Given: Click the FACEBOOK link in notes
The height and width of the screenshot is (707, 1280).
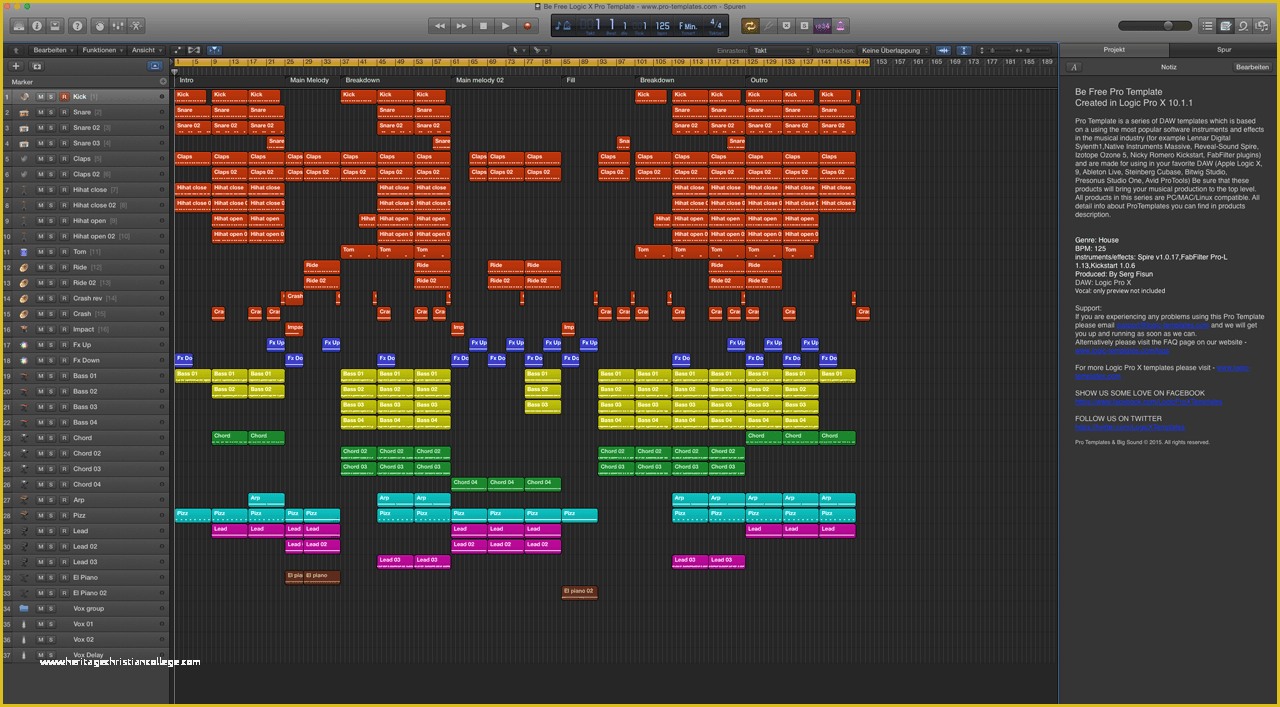Looking at the screenshot, I should coord(1148,402).
